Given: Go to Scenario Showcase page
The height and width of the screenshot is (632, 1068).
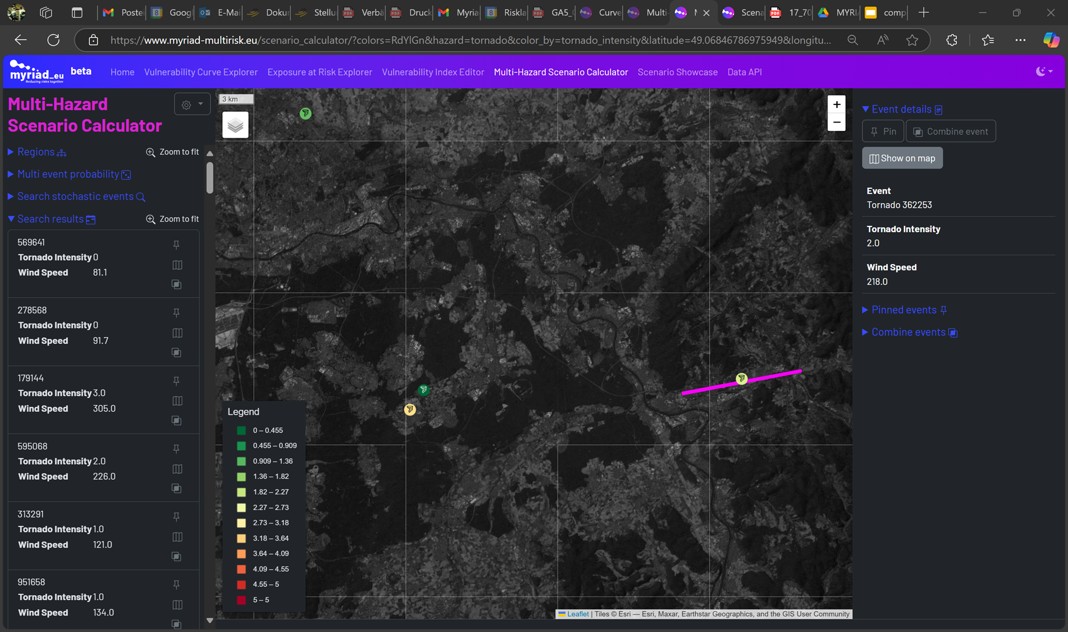Looking at the screenshot, I should pyautogui.click(x=677, y=72).
